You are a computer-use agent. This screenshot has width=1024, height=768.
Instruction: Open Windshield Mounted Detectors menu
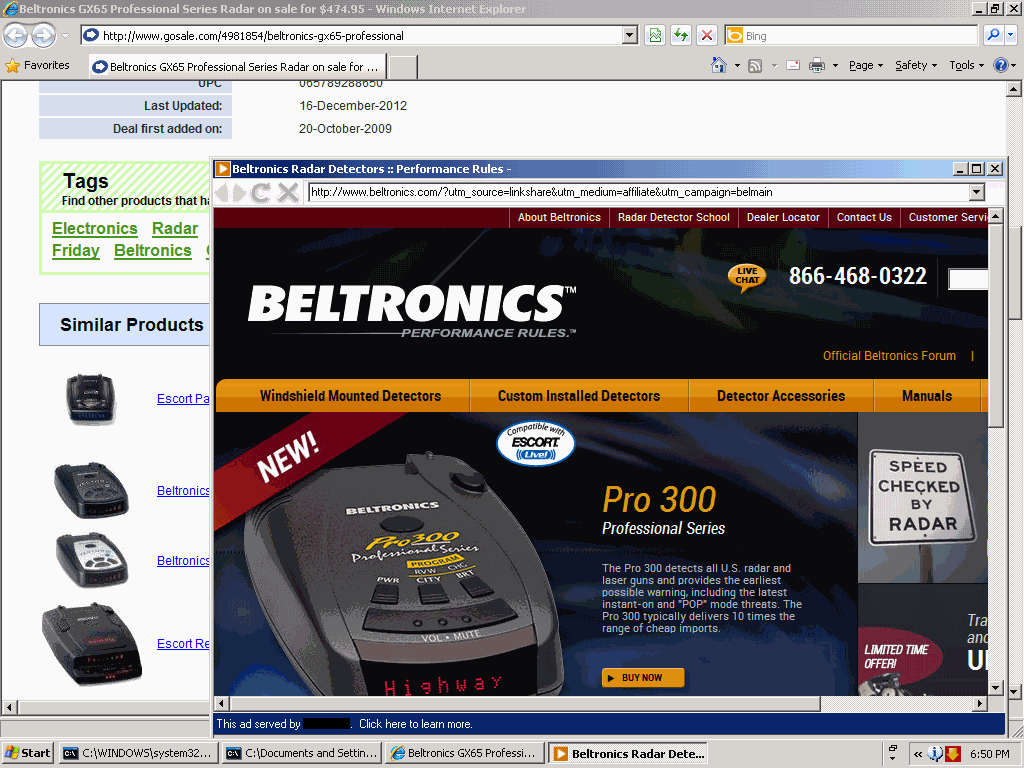pos(350,396)
